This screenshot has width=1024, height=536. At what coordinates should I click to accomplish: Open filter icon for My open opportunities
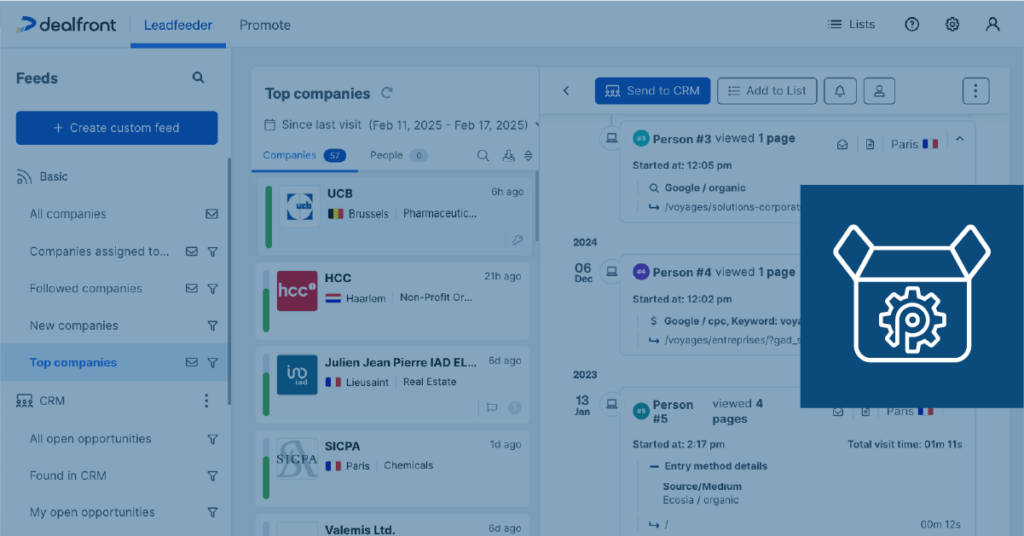click(x=212, y=512)
